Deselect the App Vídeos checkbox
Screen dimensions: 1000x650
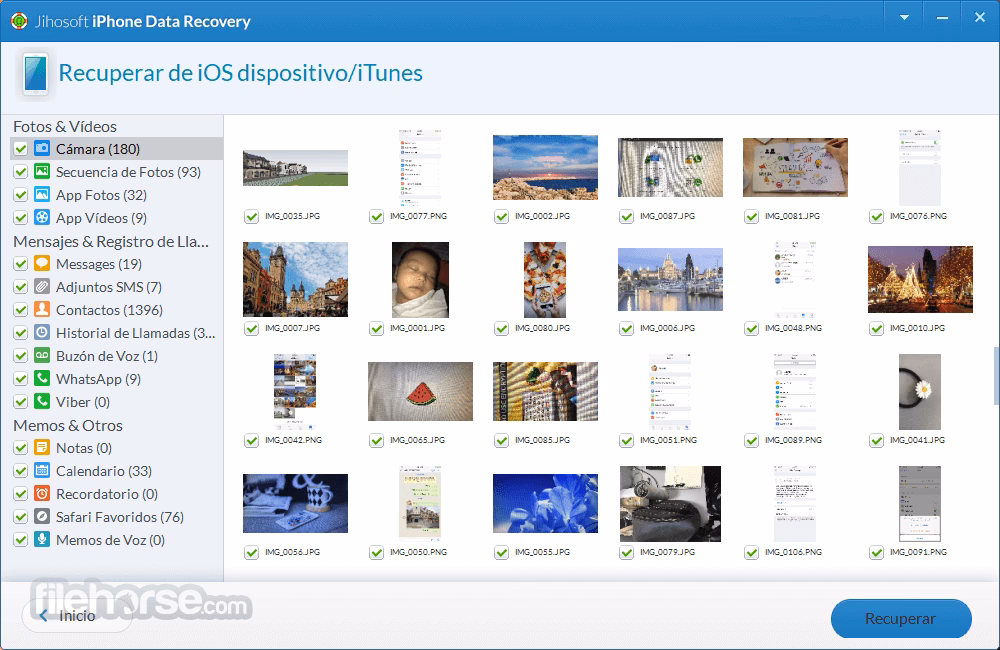click(20, 218)
